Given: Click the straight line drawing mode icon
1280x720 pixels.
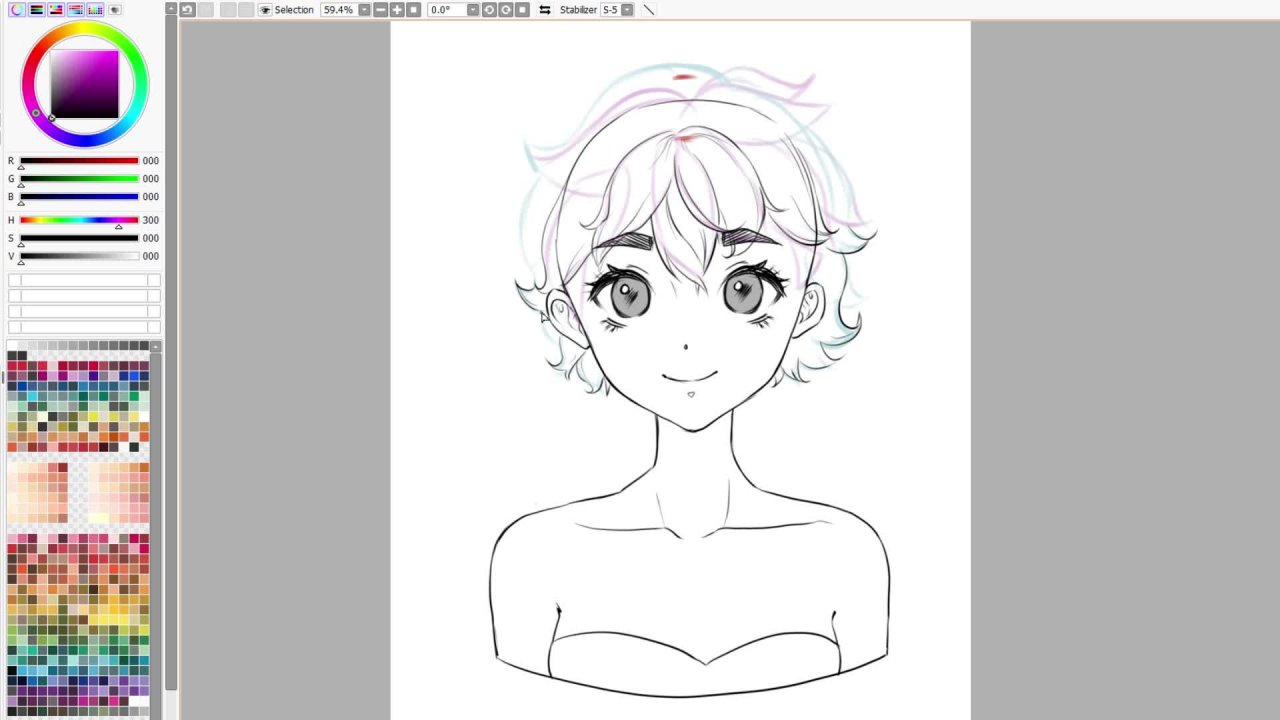Looking at the screenshot, I should click(649, 10).
